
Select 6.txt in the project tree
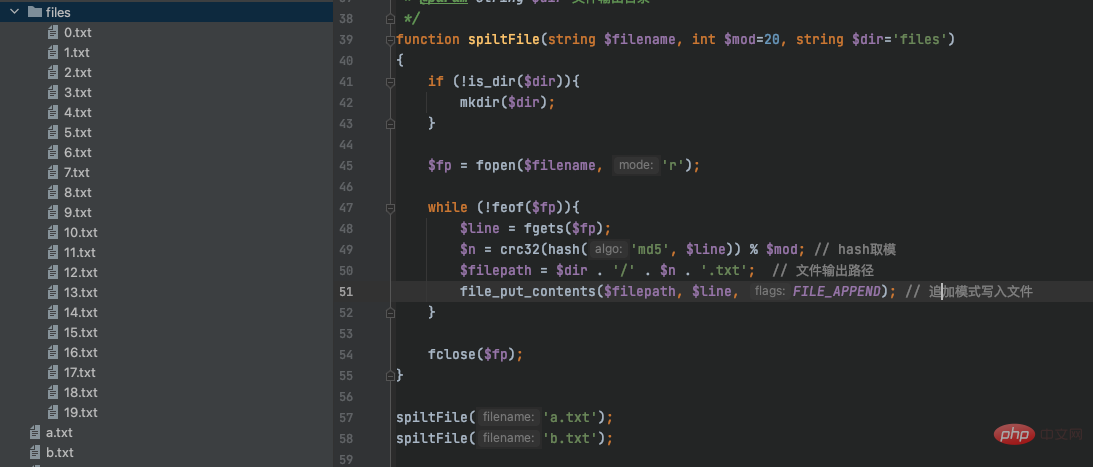[x=77, y=152]
